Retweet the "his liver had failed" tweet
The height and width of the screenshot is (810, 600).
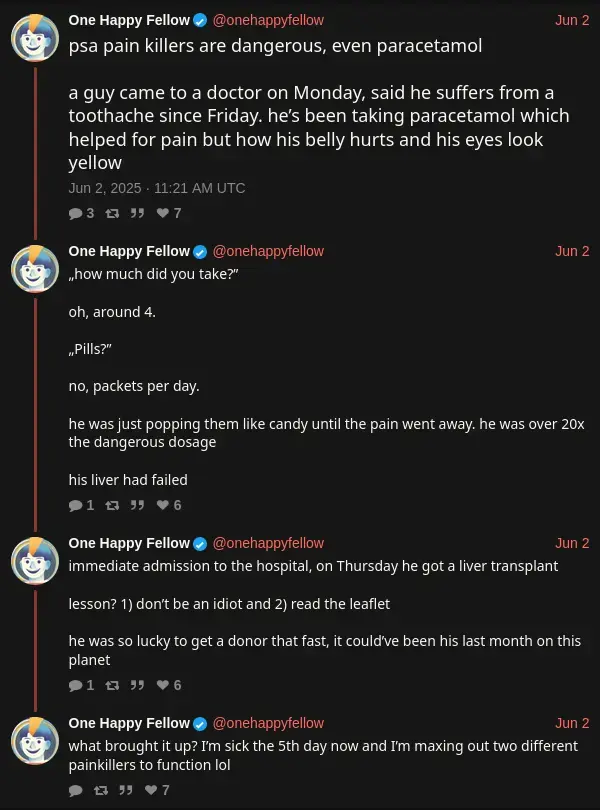tap(111, 505)
